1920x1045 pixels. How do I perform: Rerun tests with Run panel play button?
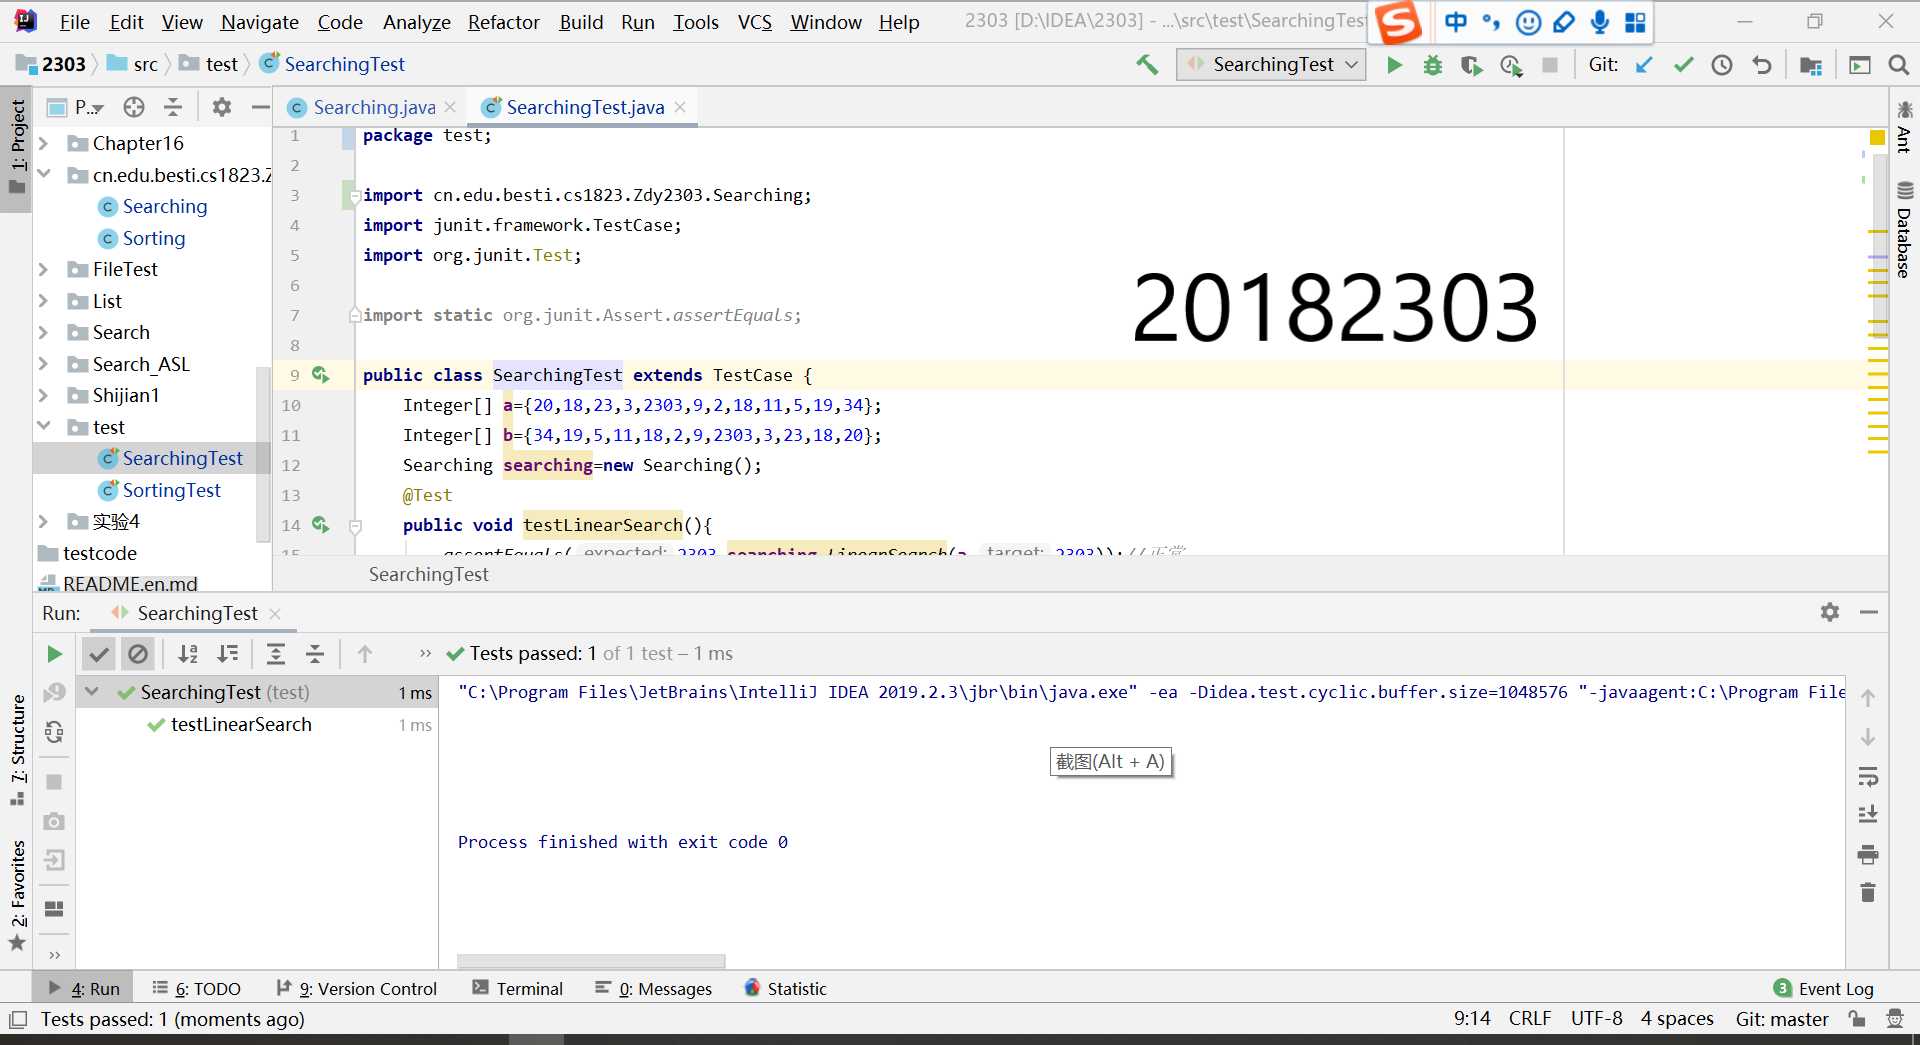point(54,654)
